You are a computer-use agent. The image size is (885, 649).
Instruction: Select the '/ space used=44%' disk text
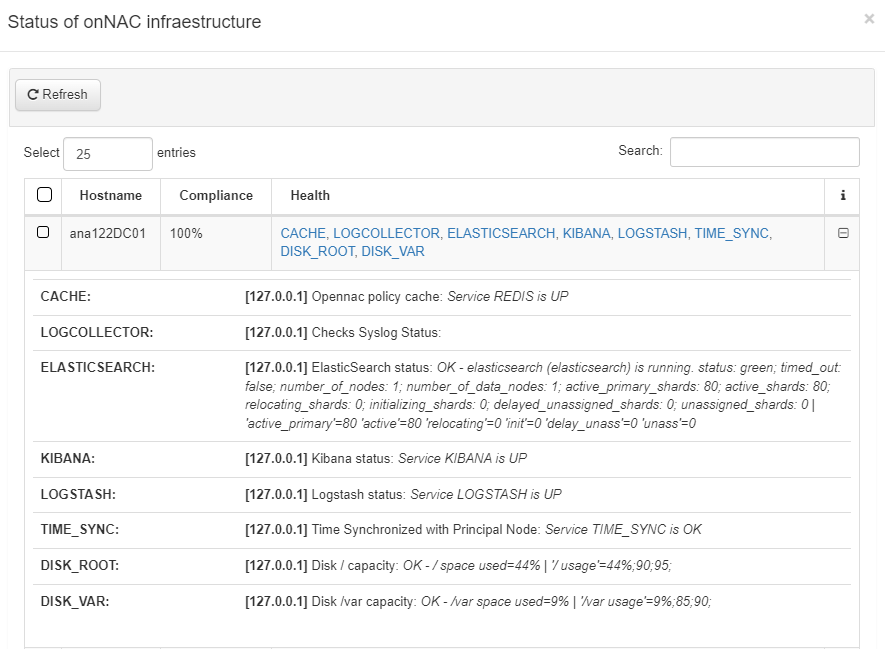point(486,565)
